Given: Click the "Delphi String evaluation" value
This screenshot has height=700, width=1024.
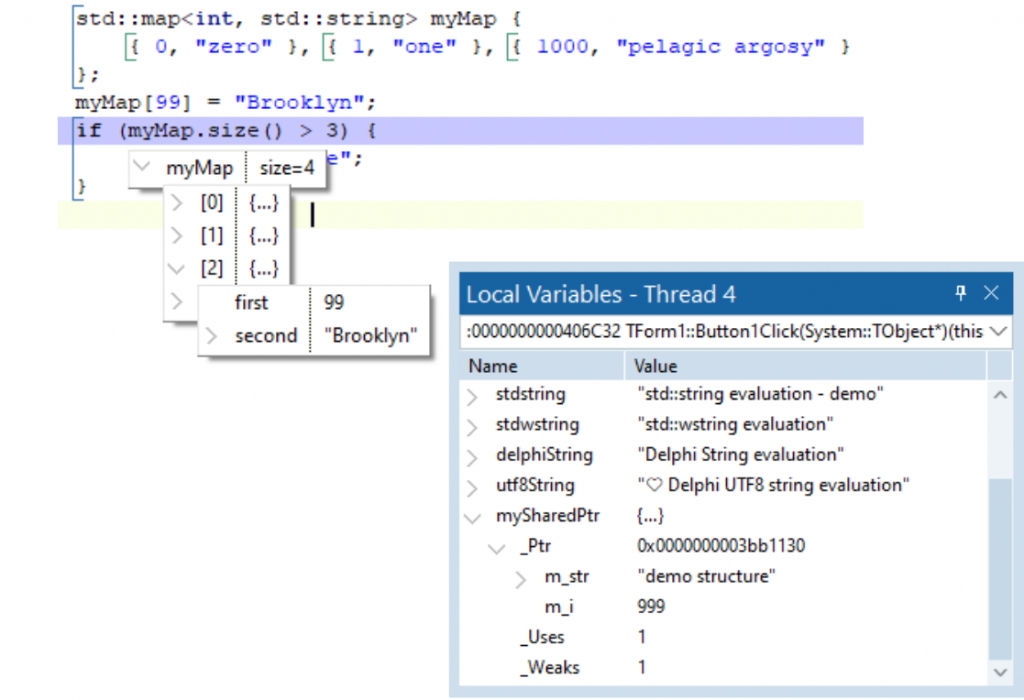Looking at the screenshot, I should 740,454.
